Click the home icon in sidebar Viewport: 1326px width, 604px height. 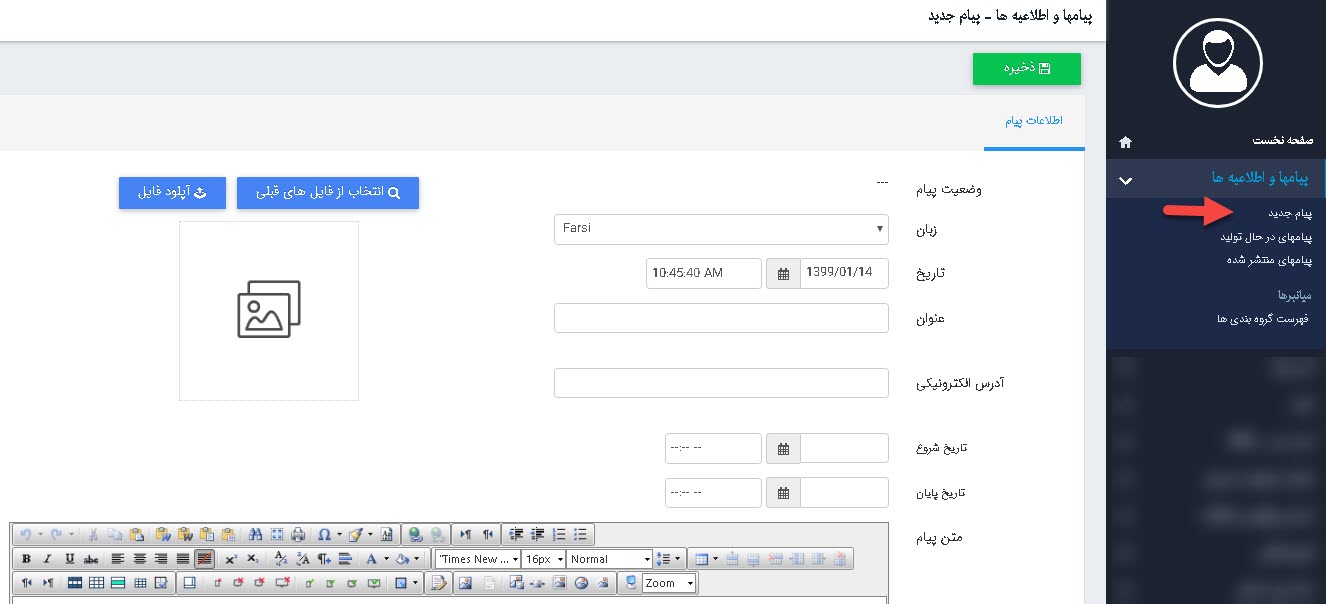tap(1125, 142)
